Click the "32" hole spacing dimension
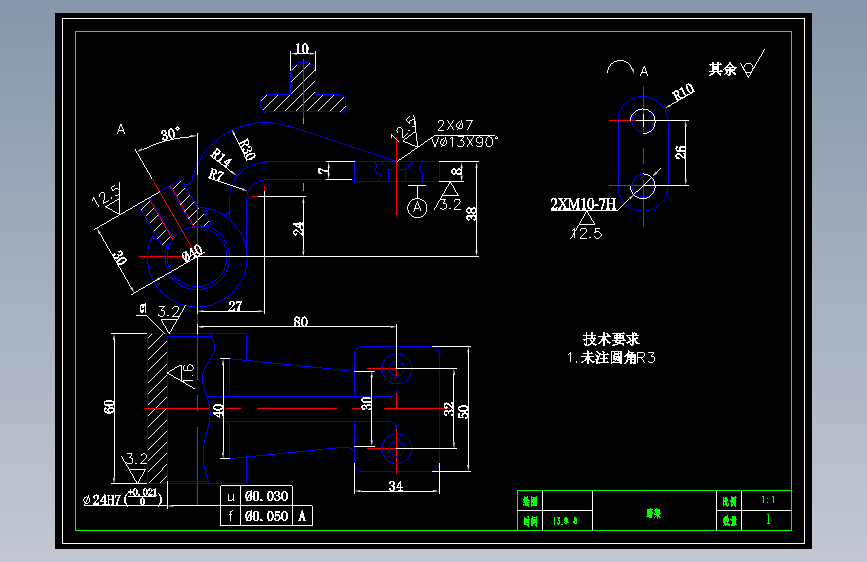Screen dimensions: 867x562 (448, 409)
